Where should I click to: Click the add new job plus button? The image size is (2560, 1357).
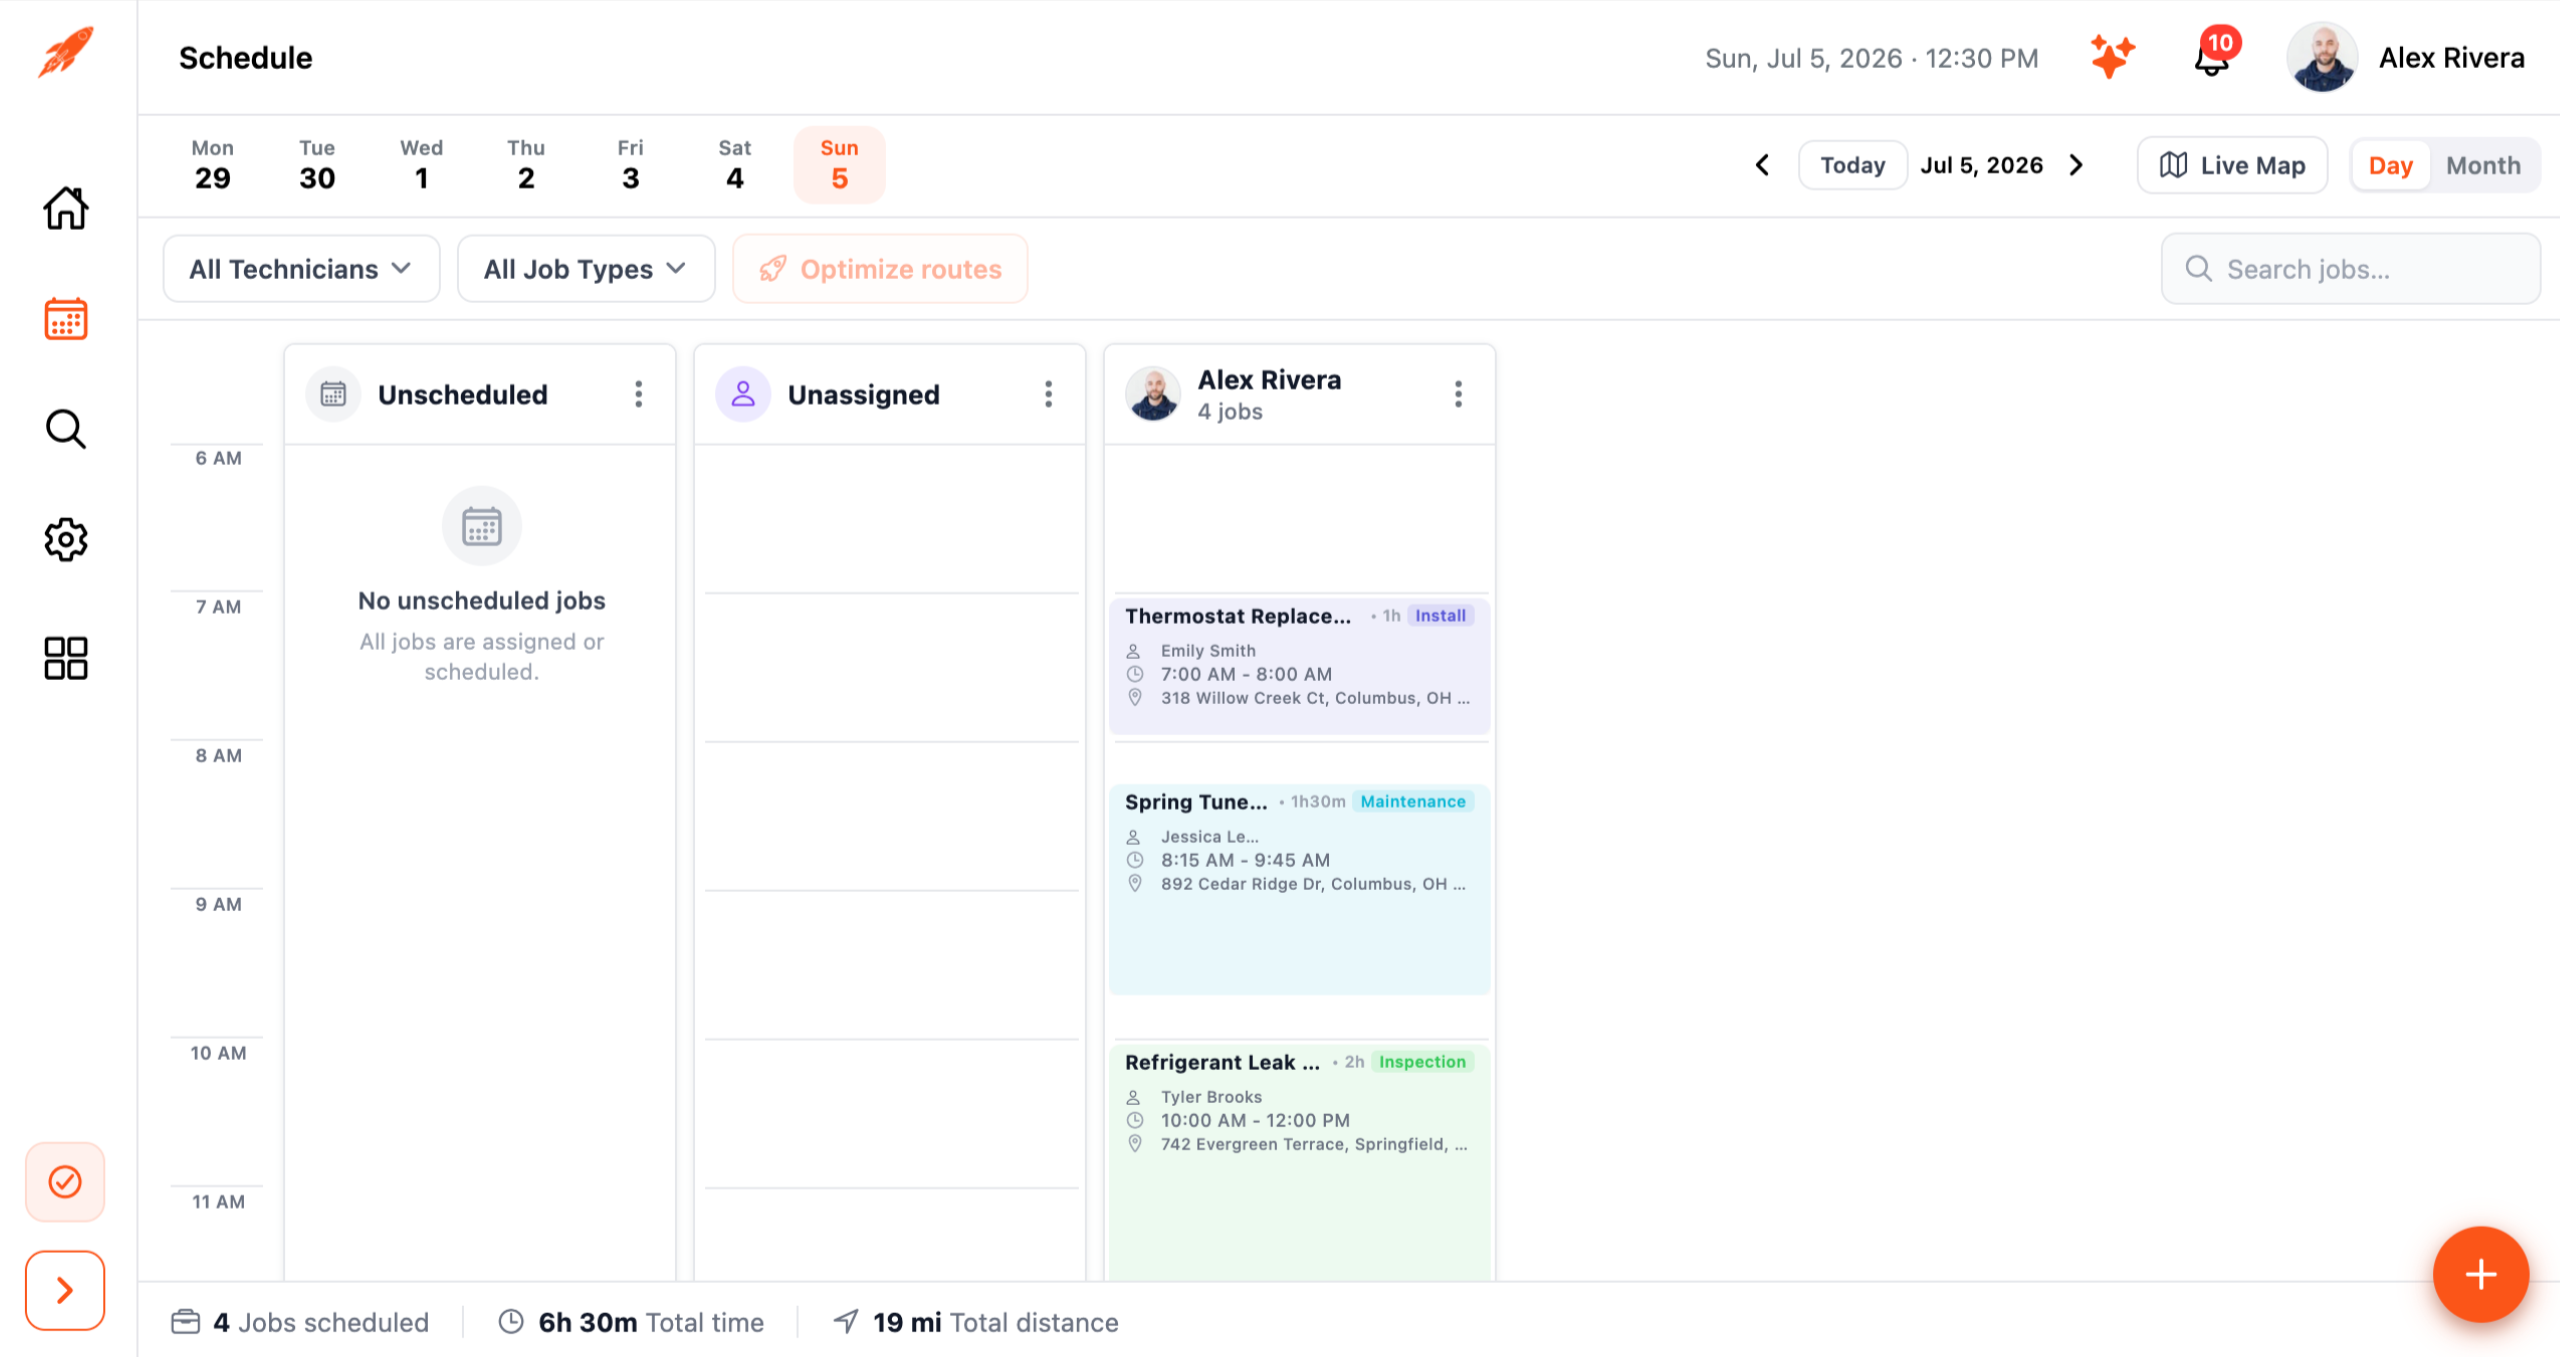pos(2480,1274)
